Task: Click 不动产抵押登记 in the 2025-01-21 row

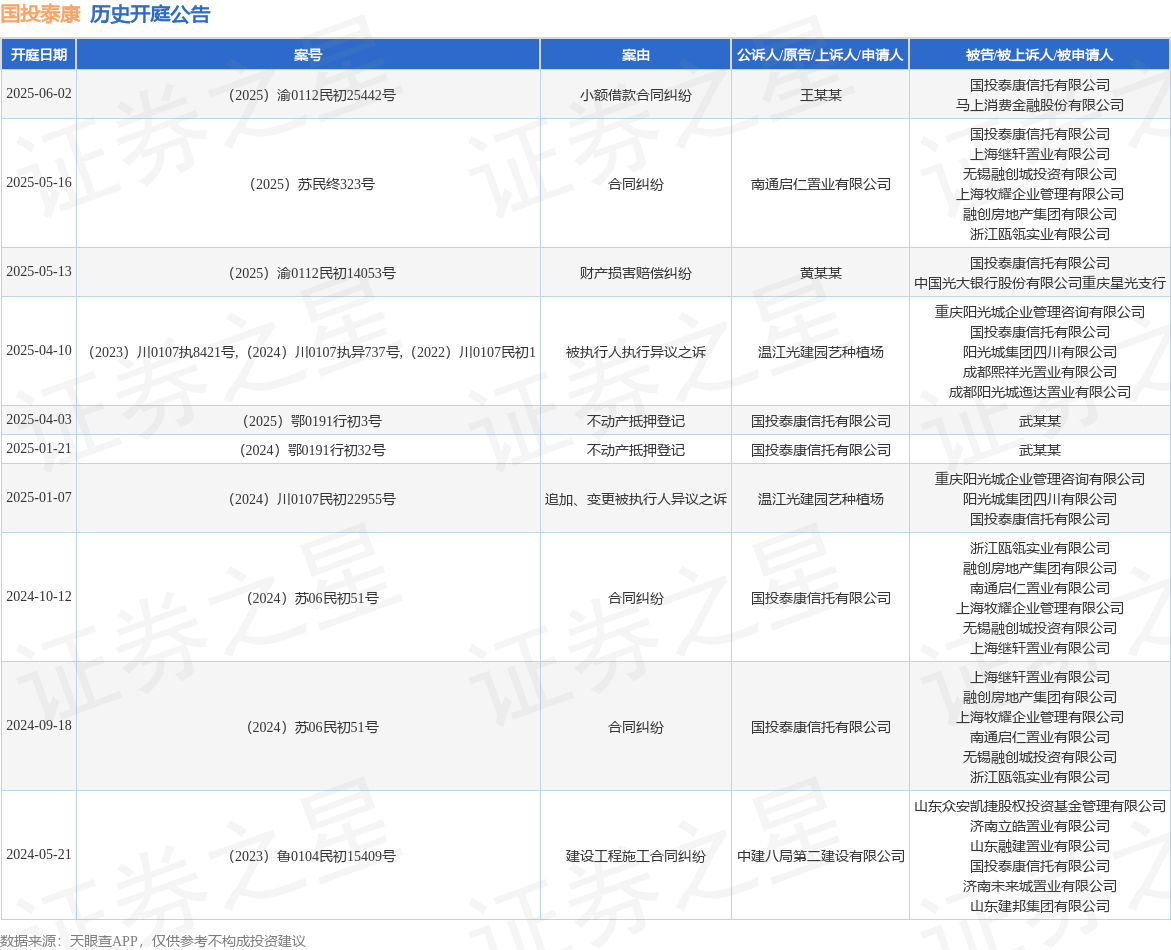Action: click(x=636, y=450)
